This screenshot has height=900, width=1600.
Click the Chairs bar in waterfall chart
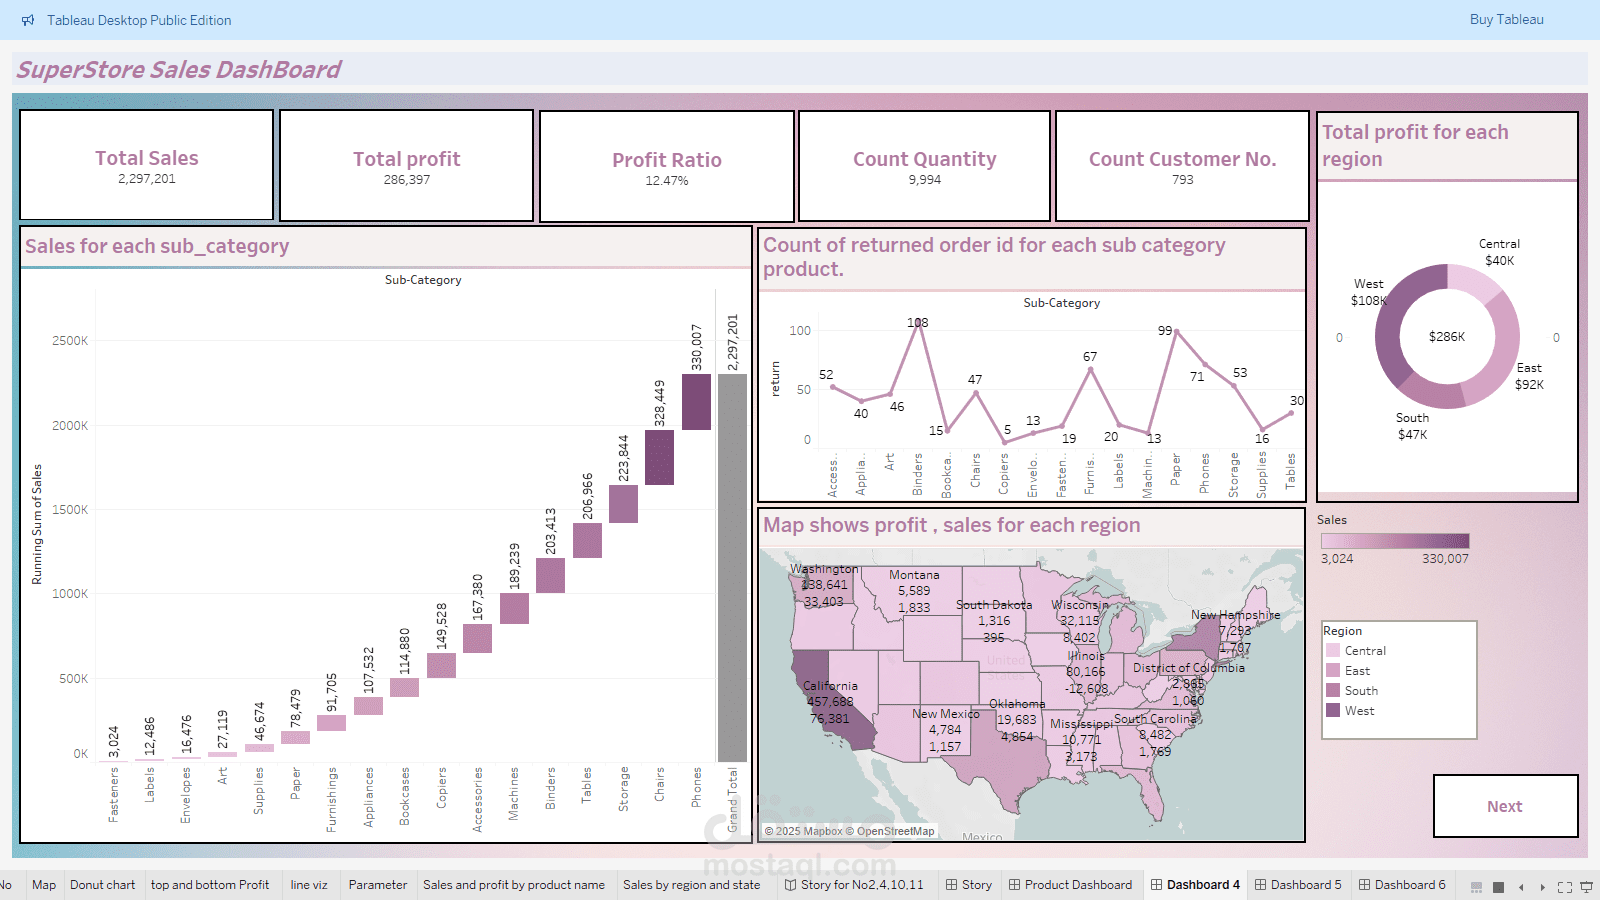(x=659, y=457)
